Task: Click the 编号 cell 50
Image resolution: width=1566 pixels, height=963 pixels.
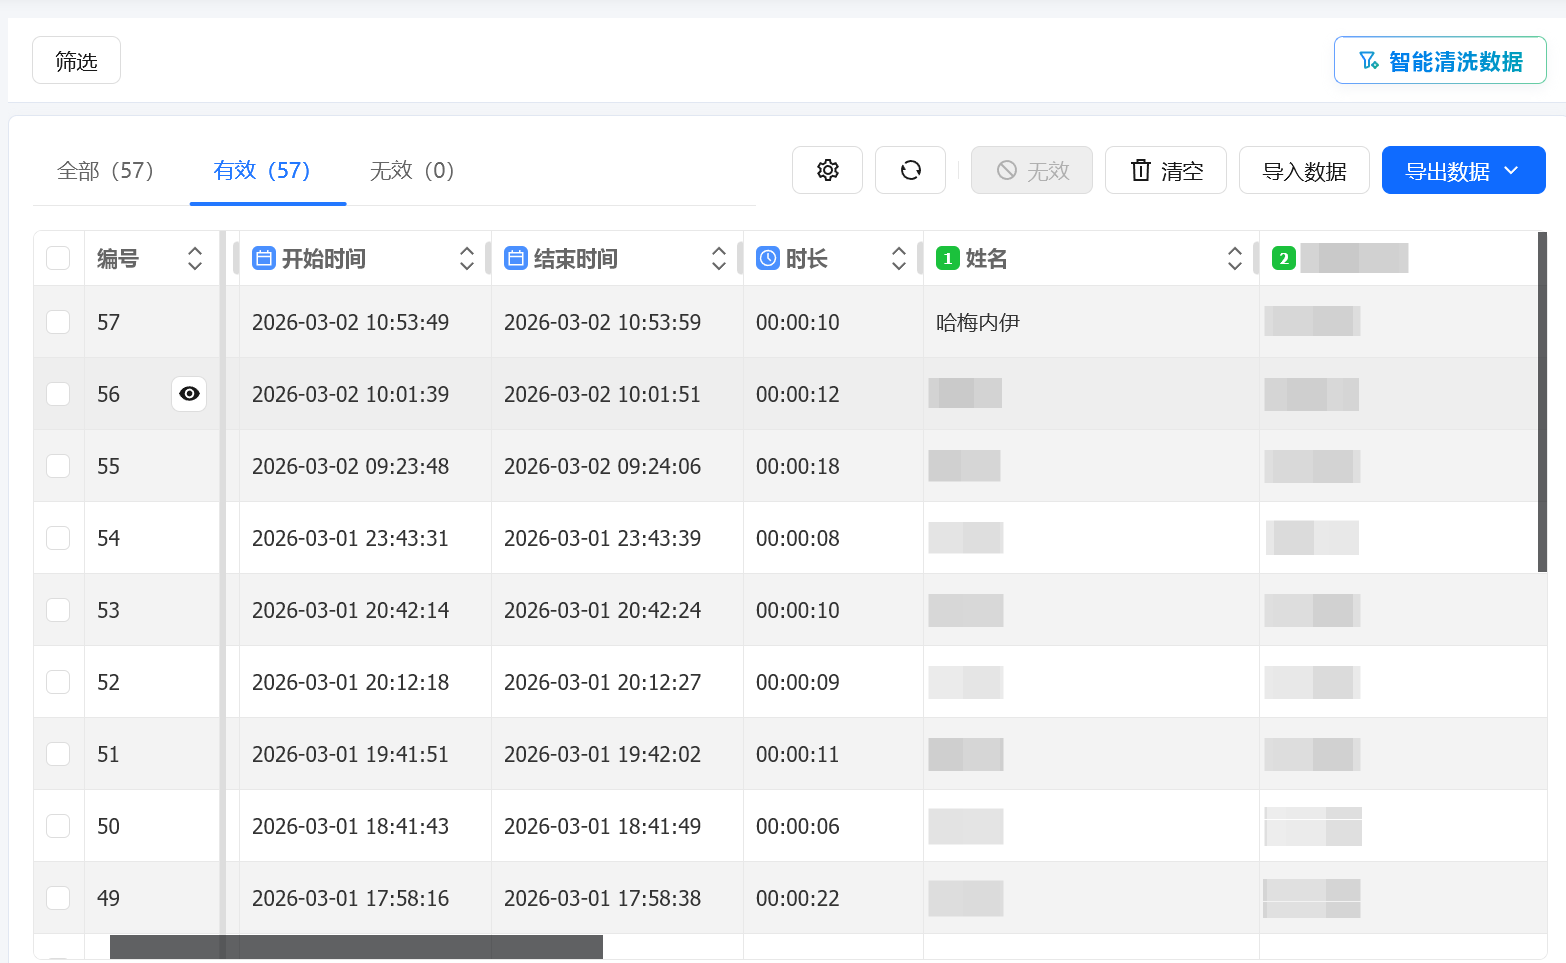Action: [108, 826]
